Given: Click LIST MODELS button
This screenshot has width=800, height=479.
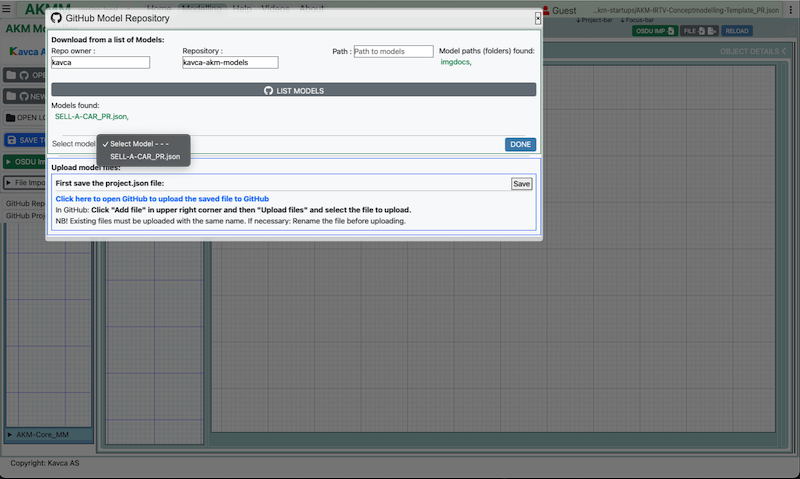Looking at the screenshot, I should click(293, 90).
